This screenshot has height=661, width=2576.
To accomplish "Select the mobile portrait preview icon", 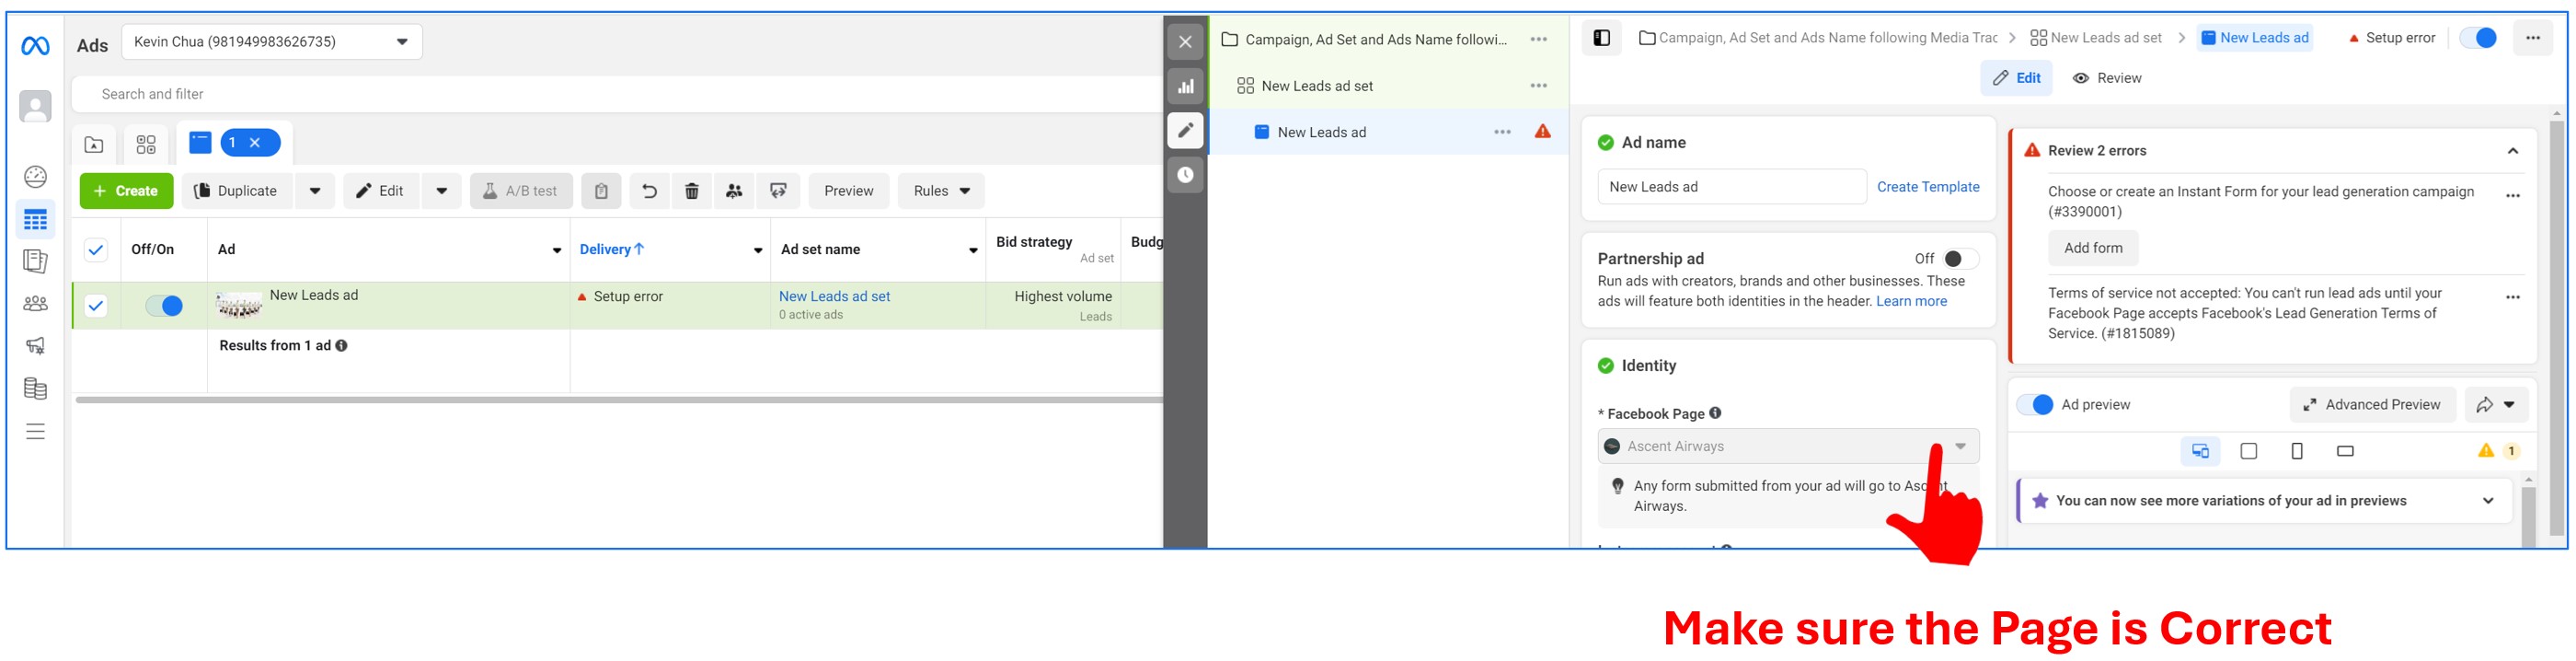I will click(x=2296, y=451).
